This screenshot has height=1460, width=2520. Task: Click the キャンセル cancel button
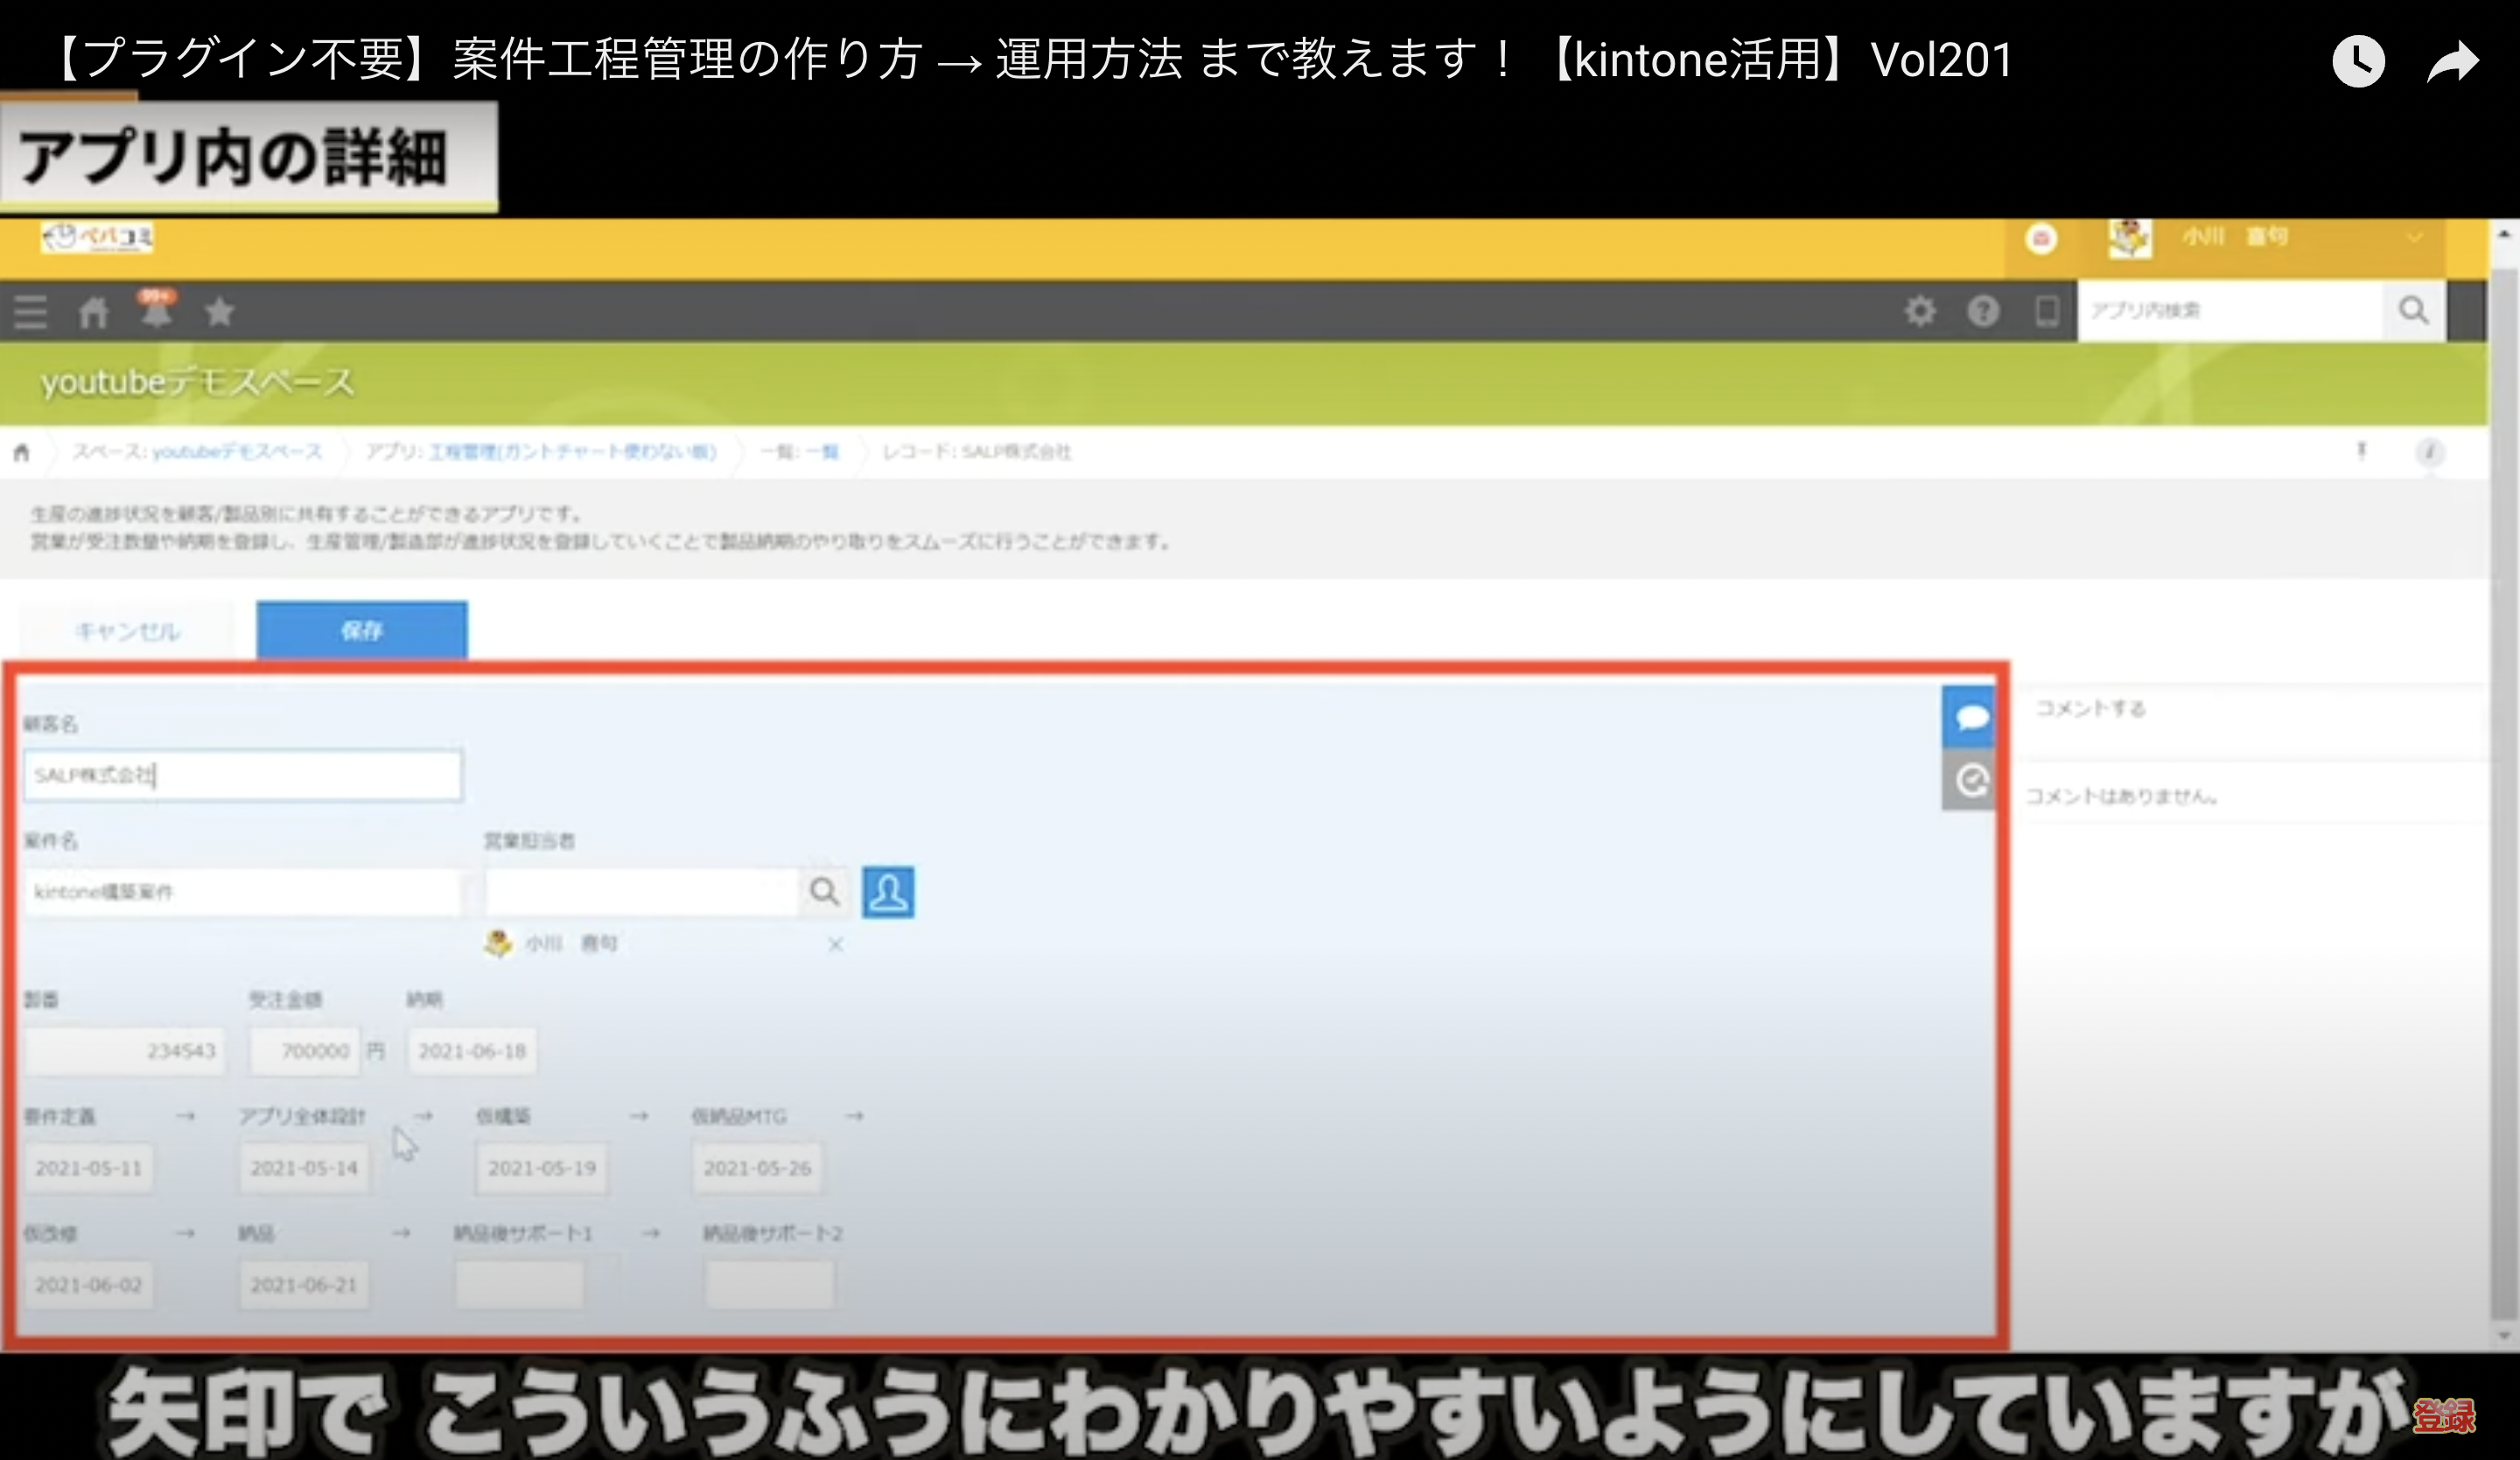(x=127, y=631)
